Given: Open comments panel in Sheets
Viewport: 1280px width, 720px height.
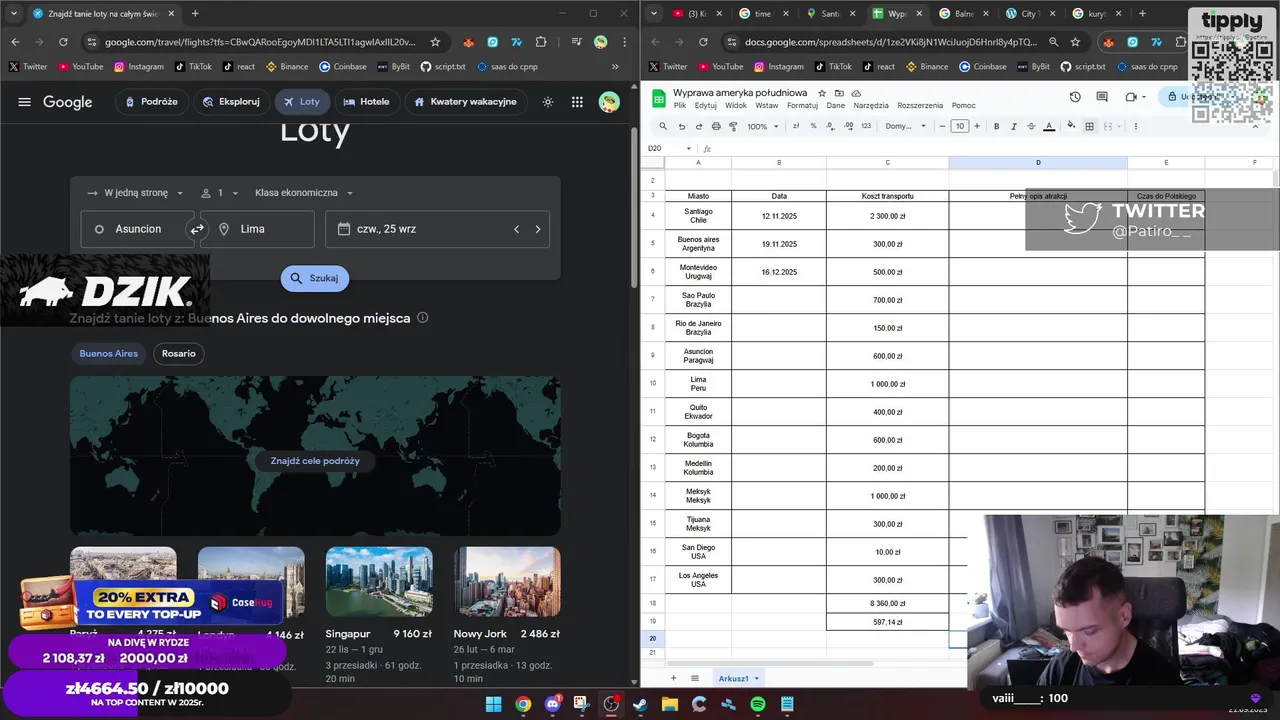Looking at the screenshot, I should [1102, 97].
